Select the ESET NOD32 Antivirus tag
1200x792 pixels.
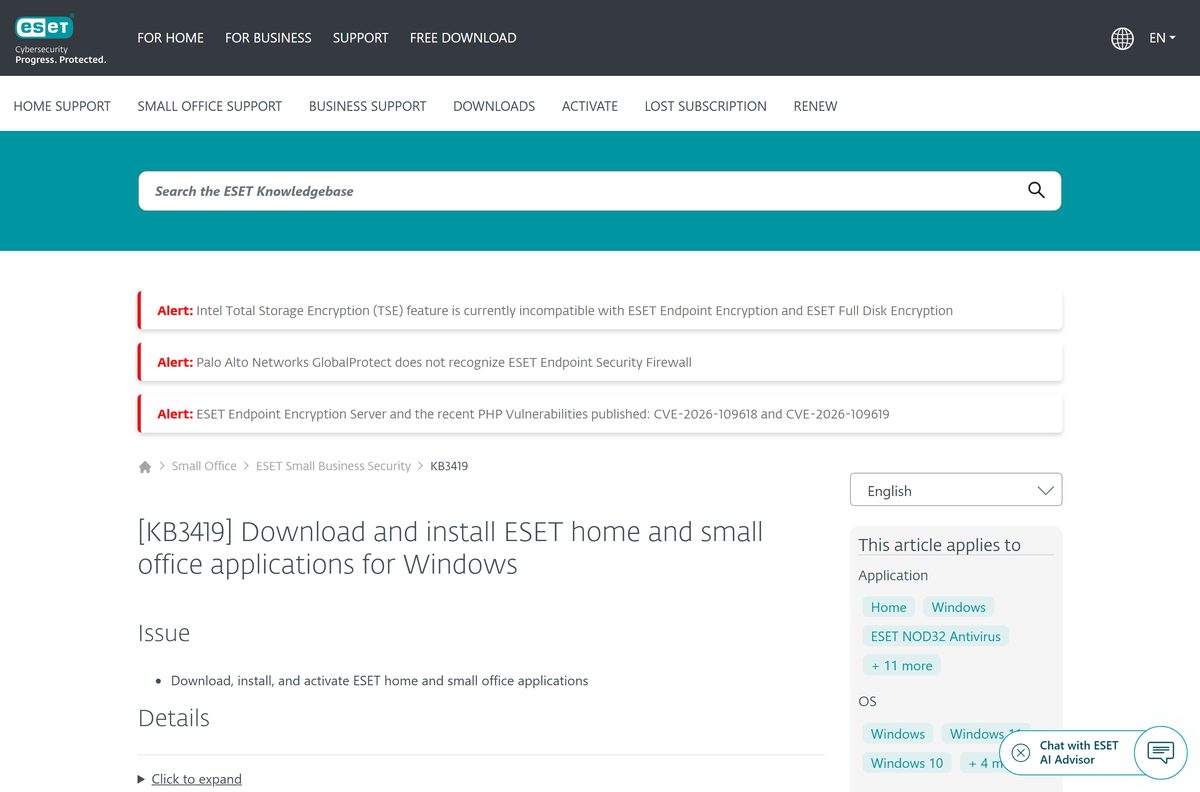pos(935,636)
